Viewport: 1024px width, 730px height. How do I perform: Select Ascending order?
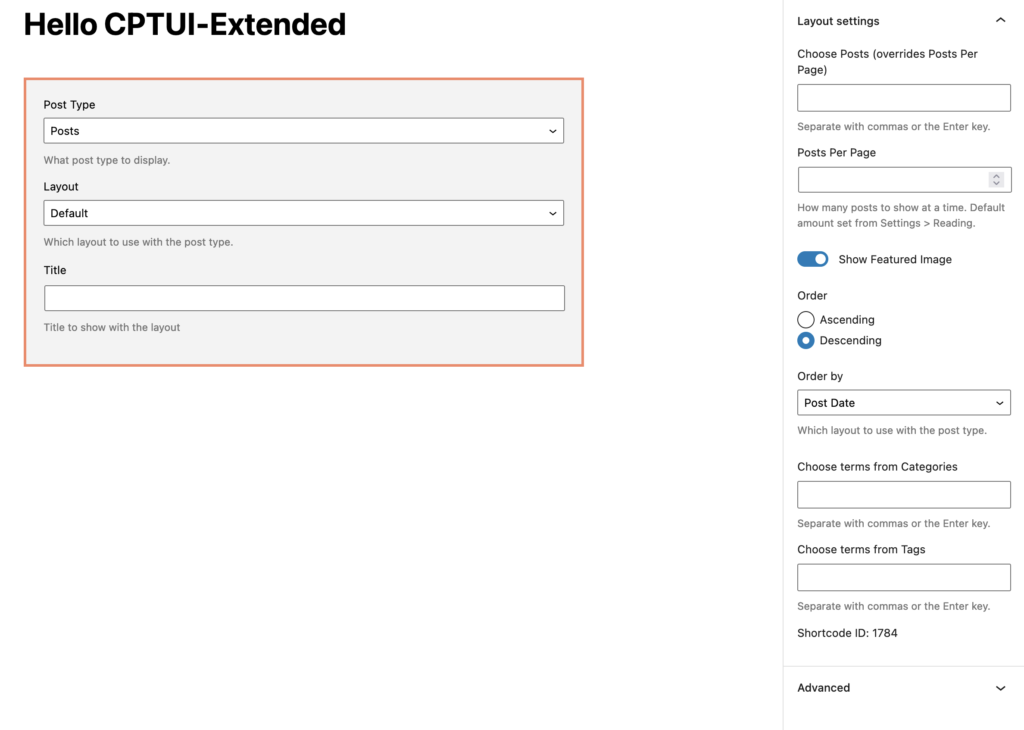click(x=806, y=319)
